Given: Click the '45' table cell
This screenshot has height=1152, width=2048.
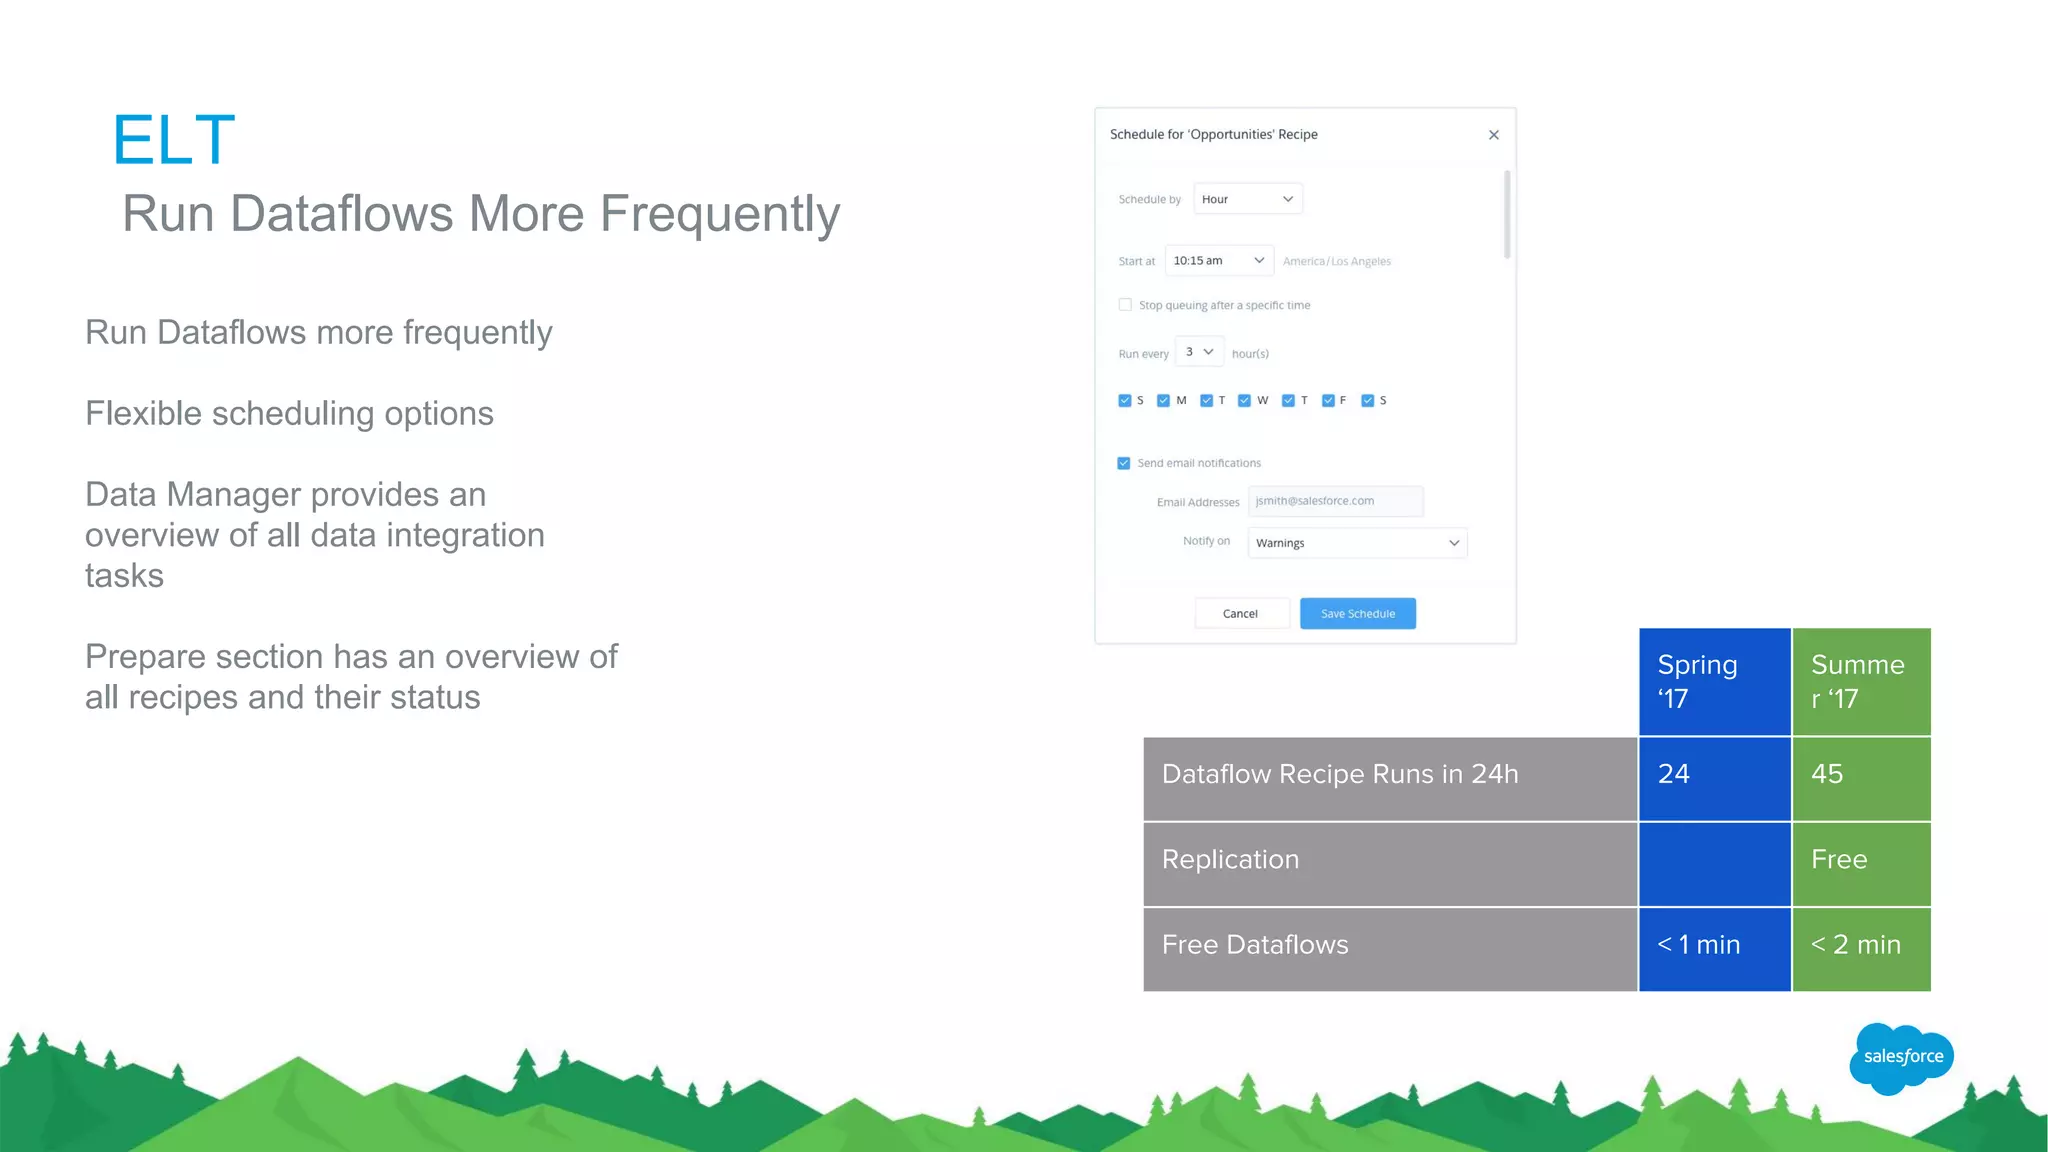Looking at the screenshot, I should click(1862, 779).
